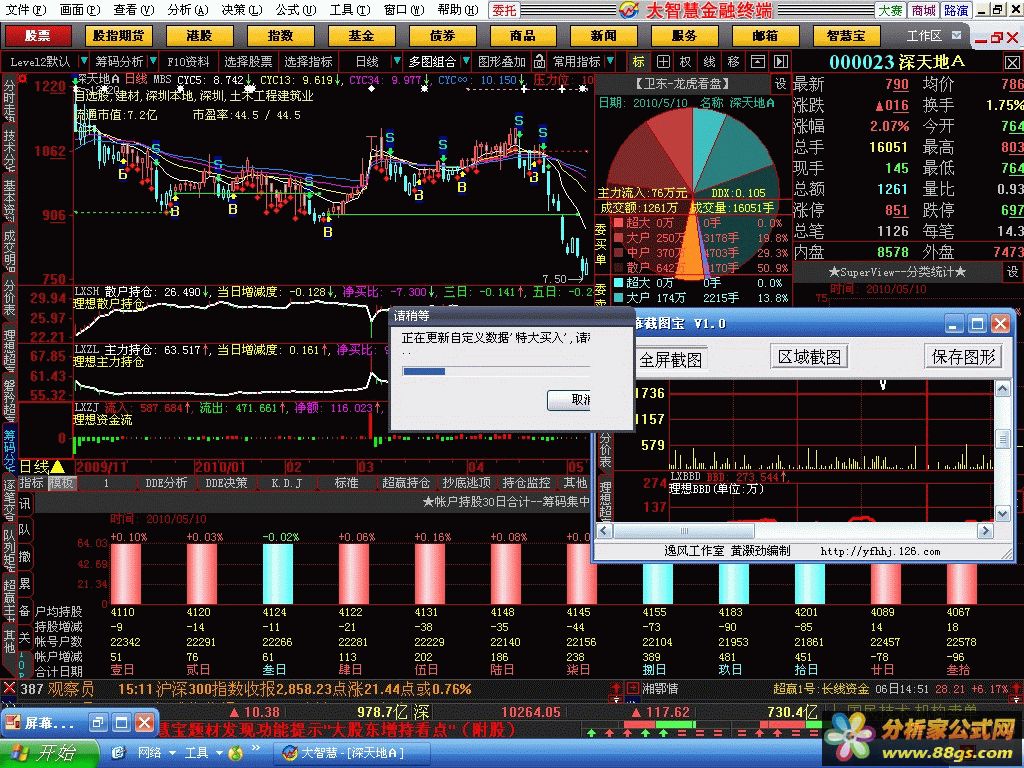Open the 分时走势 vertical side tab

tap(9, 101)
